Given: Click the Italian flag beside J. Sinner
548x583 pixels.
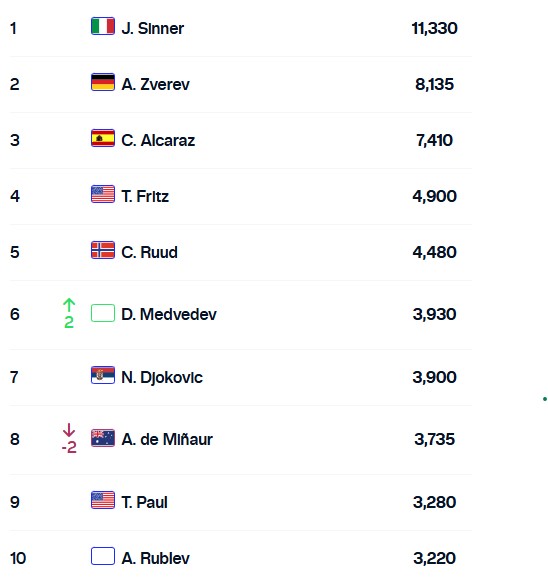Looking at the screenshot, I should point(103,26).
